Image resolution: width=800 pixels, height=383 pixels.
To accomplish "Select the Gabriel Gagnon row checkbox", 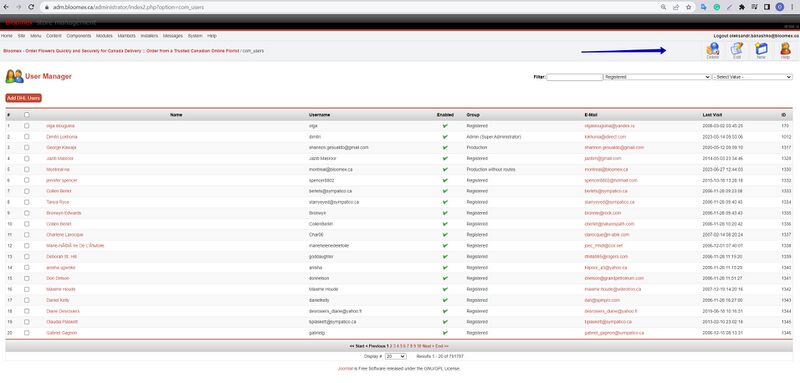I will [27, 333].
